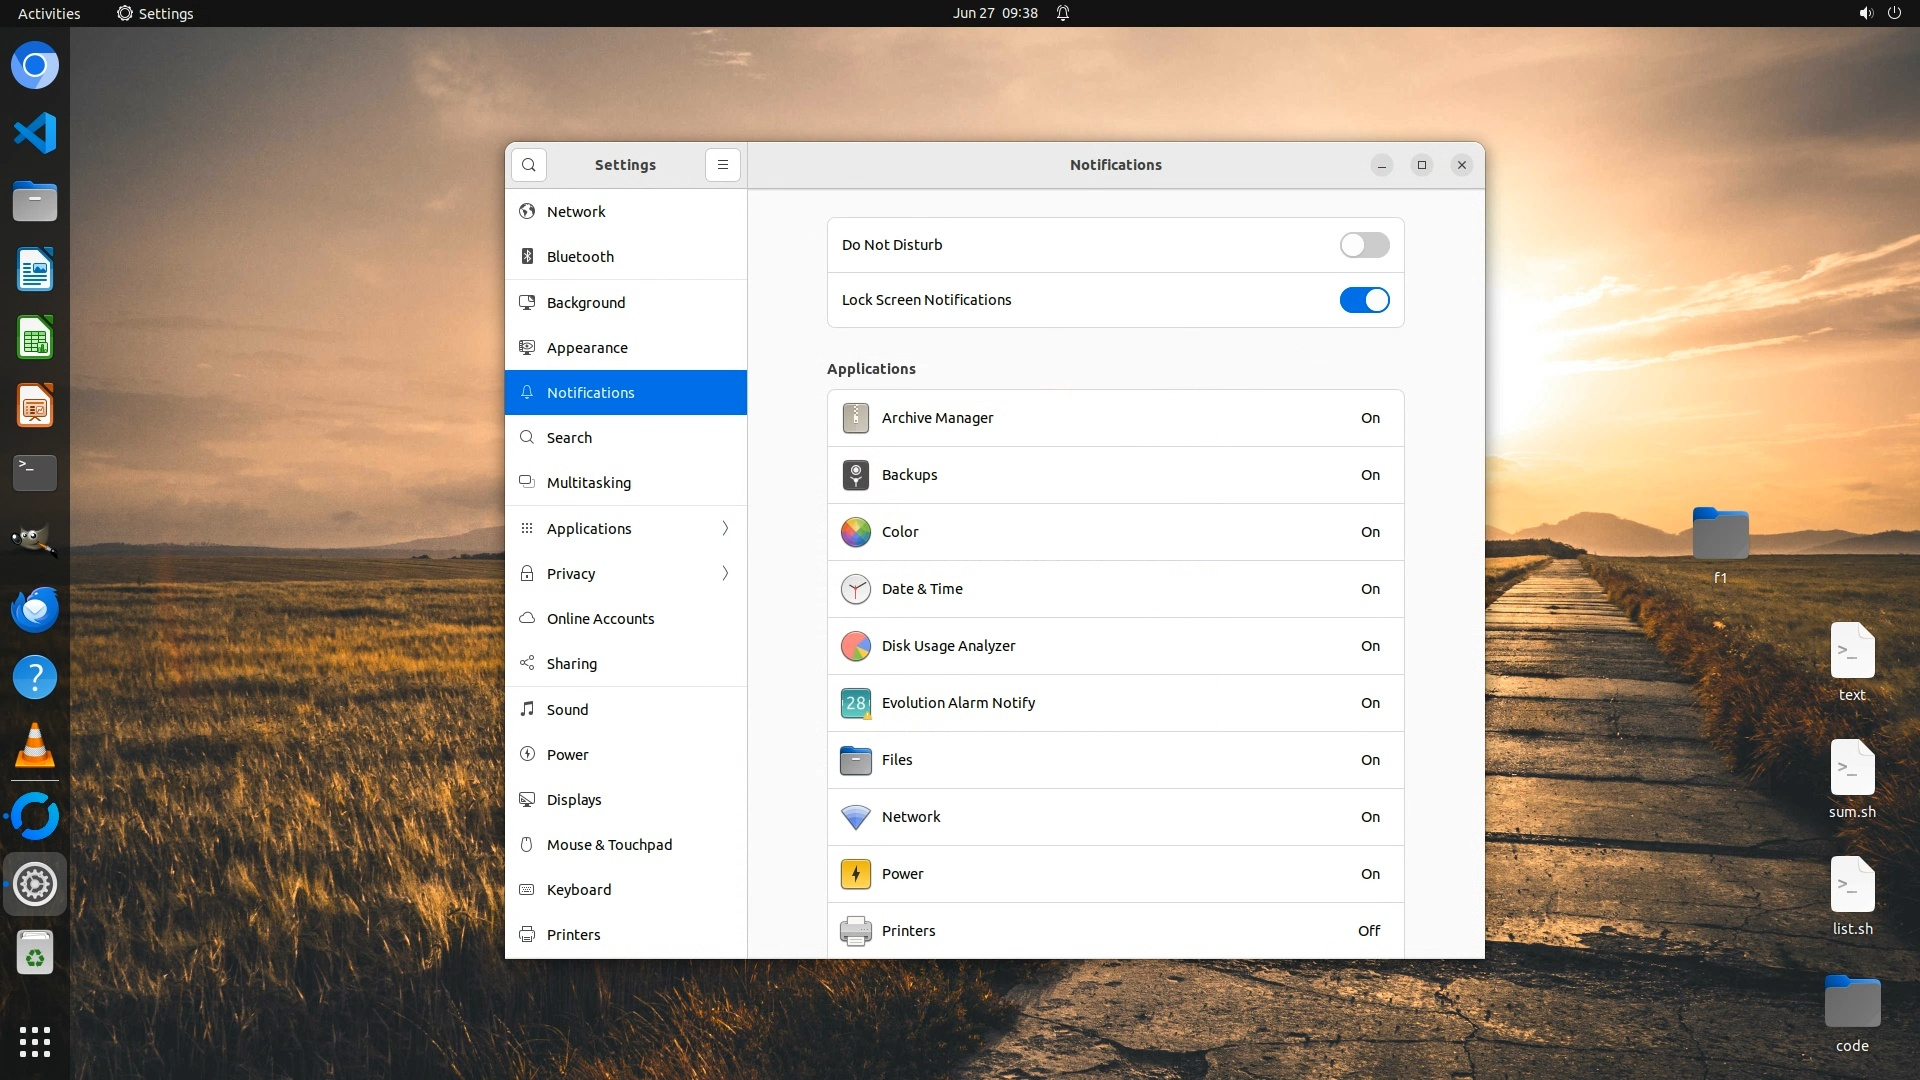Click the Backups app icon

tap(855, 475)
